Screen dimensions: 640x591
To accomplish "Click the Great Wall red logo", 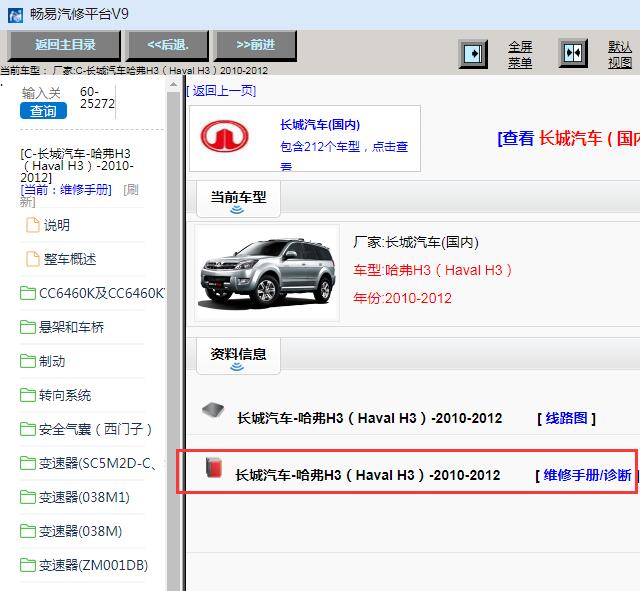I will [224, 136].
